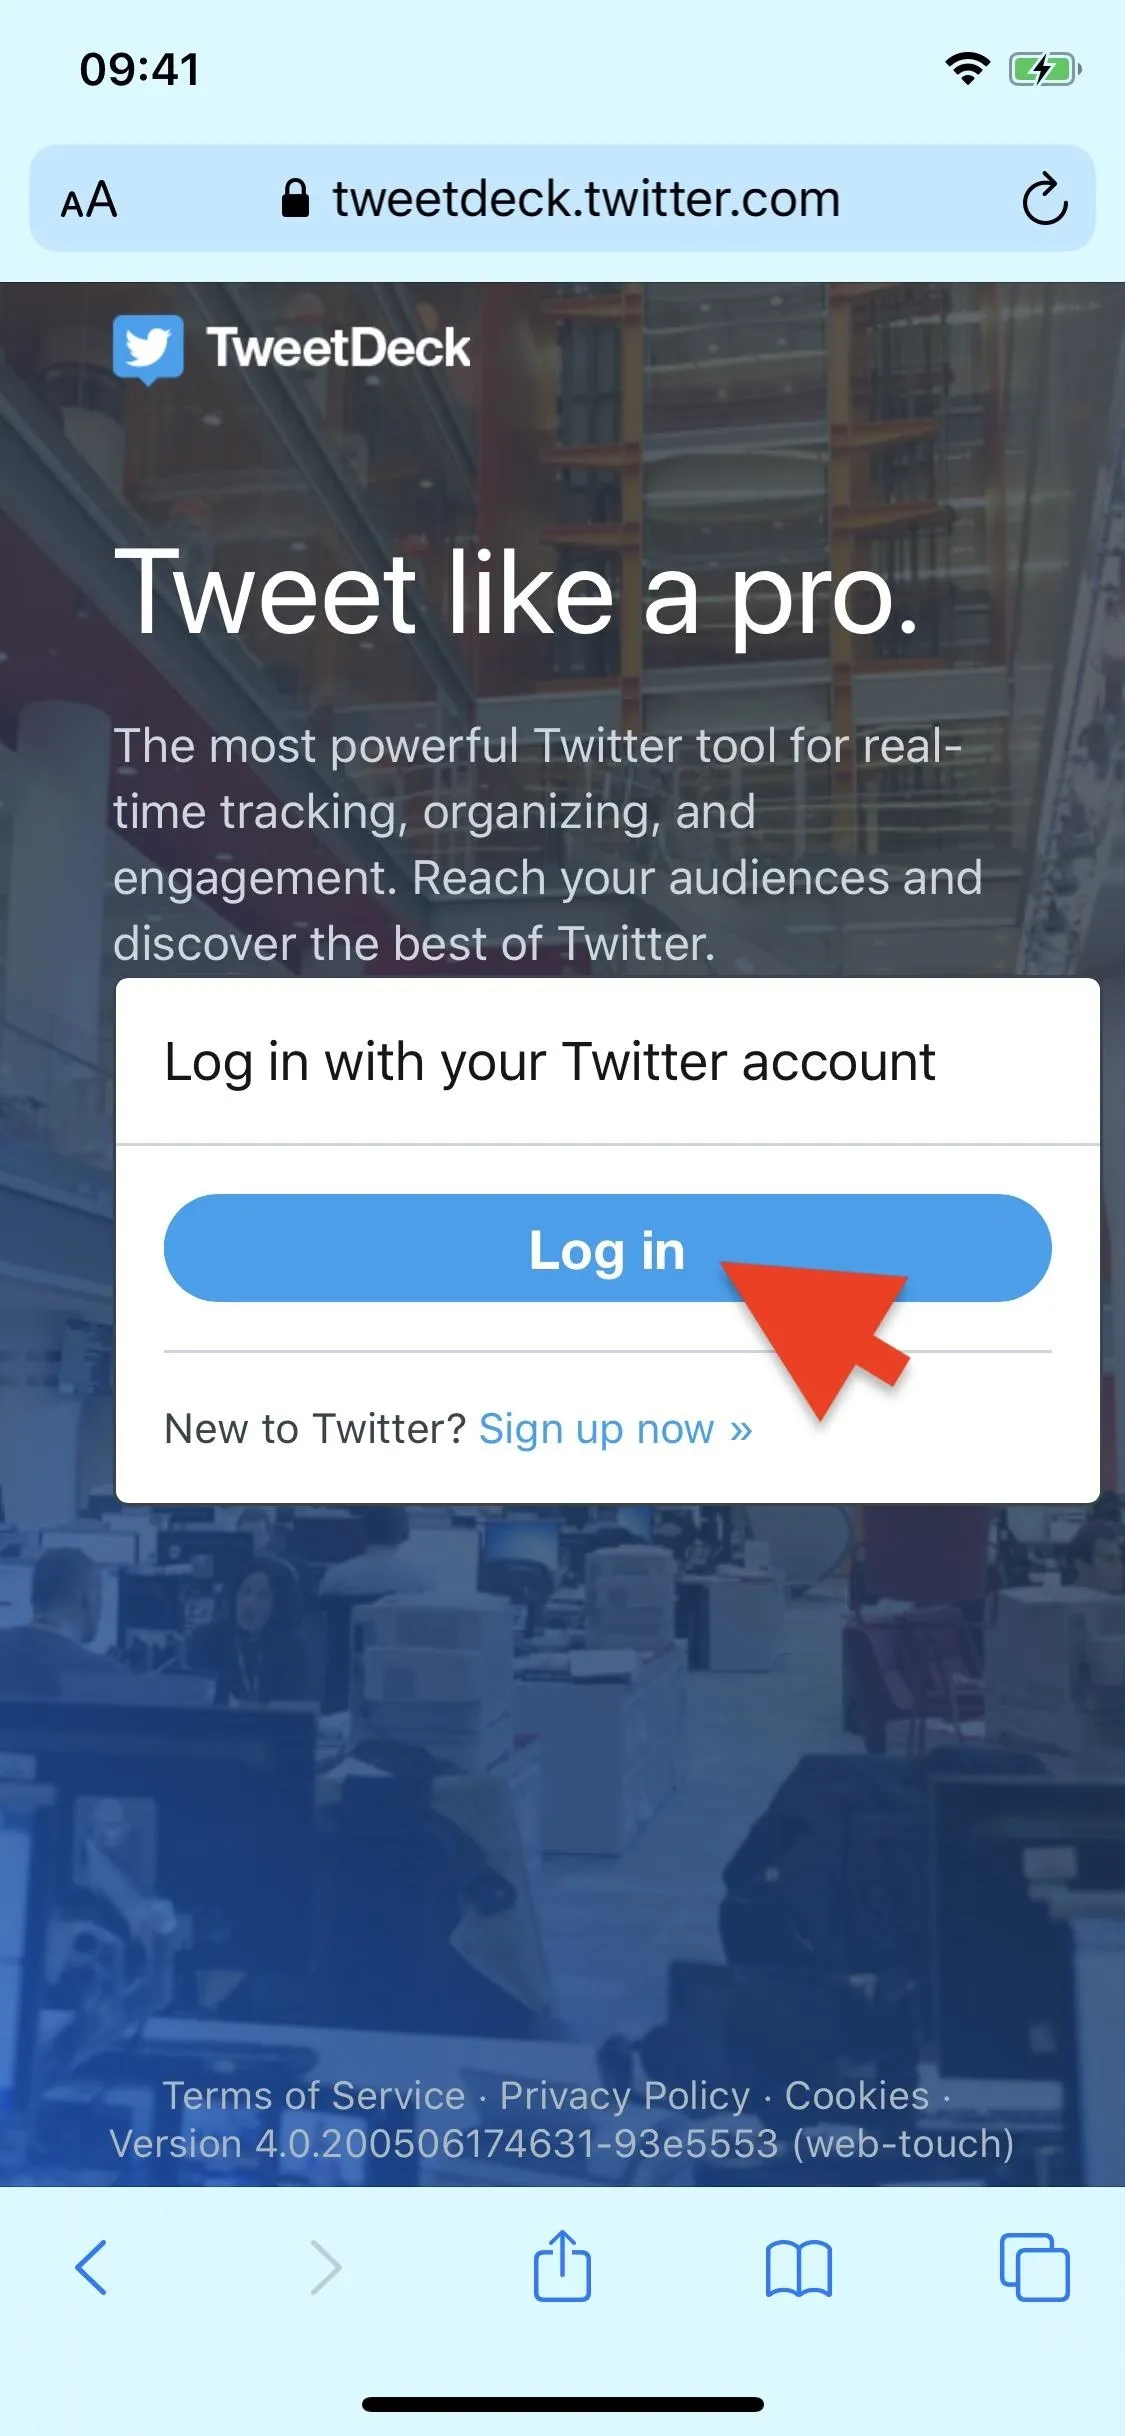Screen dimensions: 1125x2436
Task: Click the Safari forward arrow
Action: (326, 2267)
